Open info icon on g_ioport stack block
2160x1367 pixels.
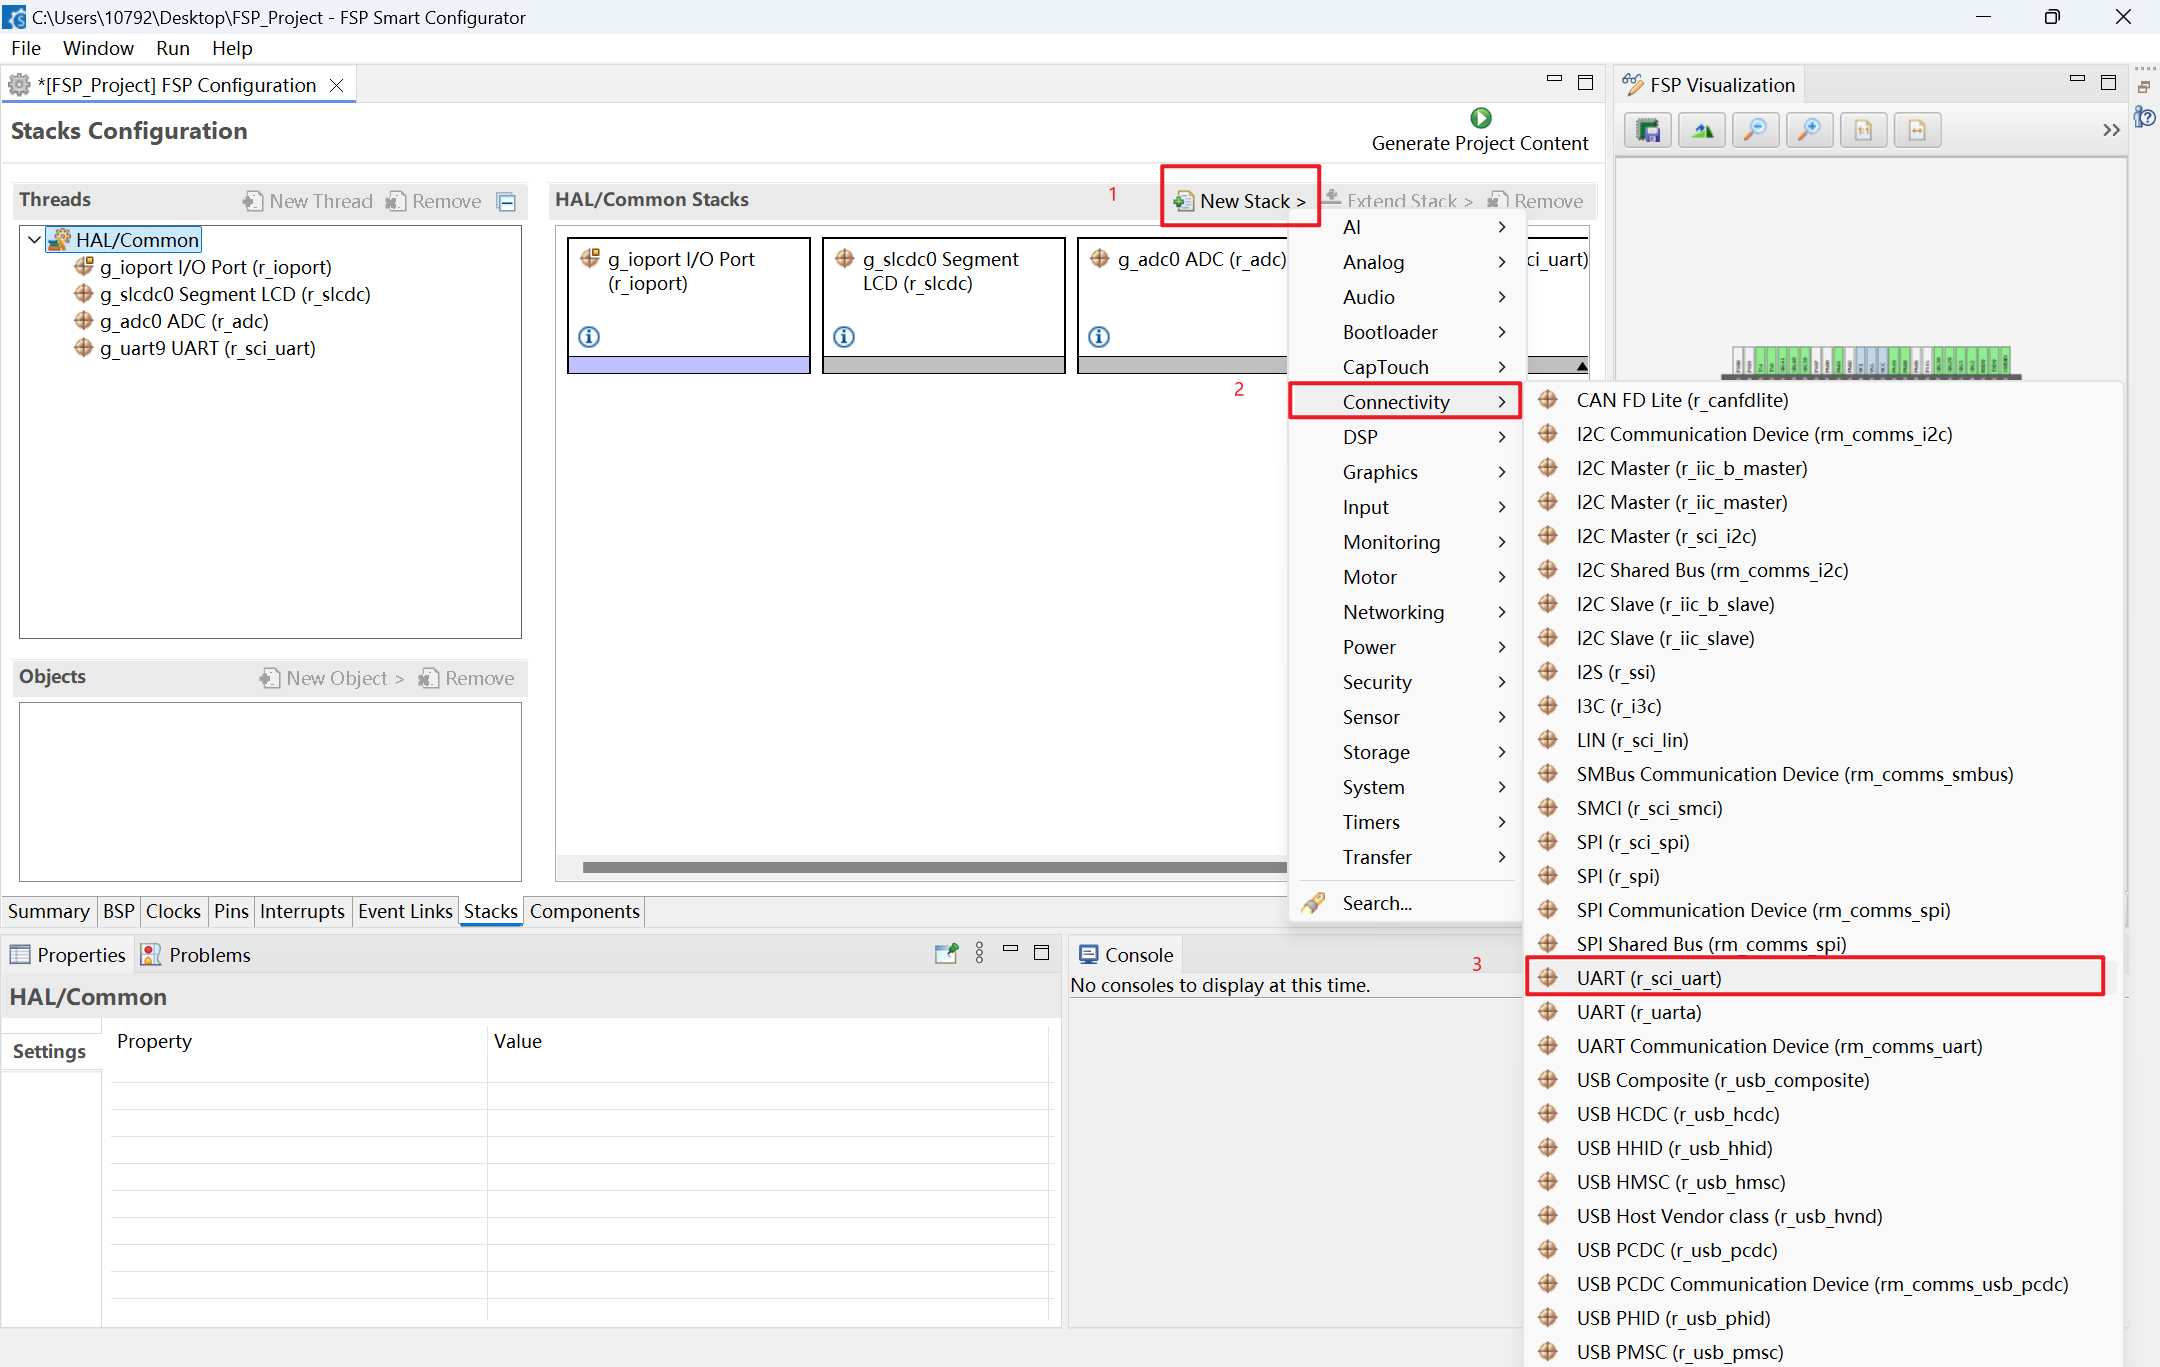(x=589, y=336)
